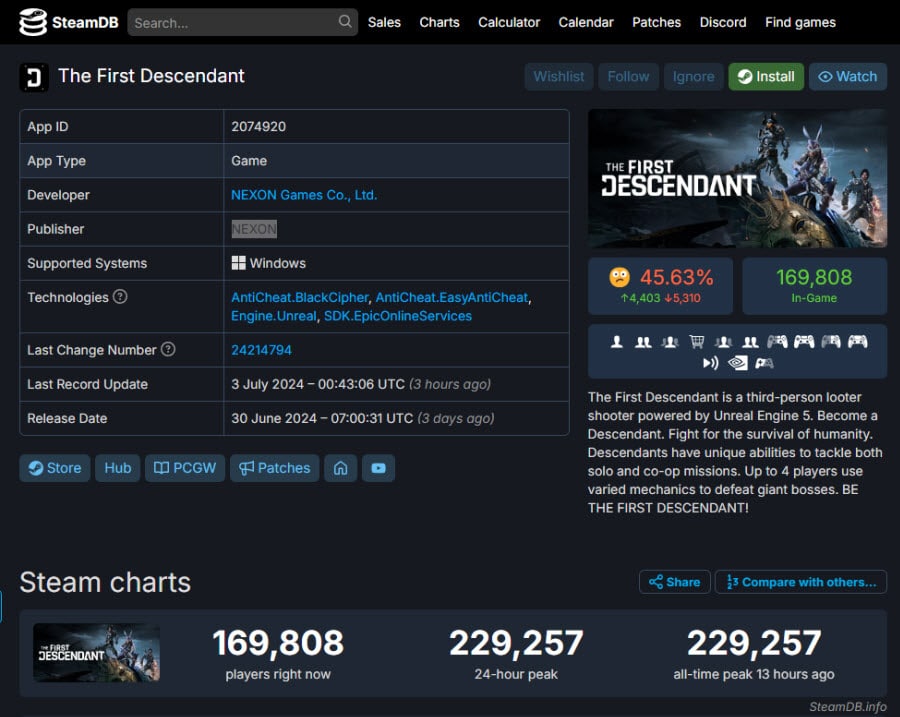Toggle Follow for this game
This screenshot has width=900, height=717.
[x=628, y=76]
